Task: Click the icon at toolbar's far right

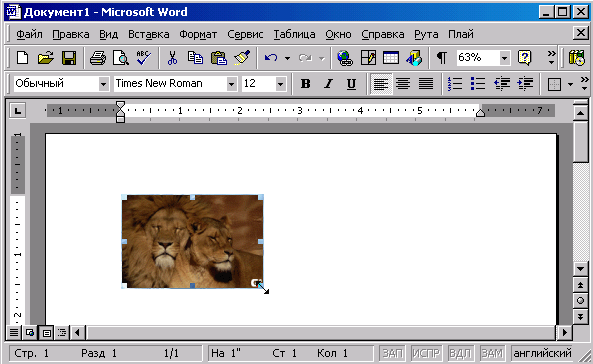Action: (576, 58)
